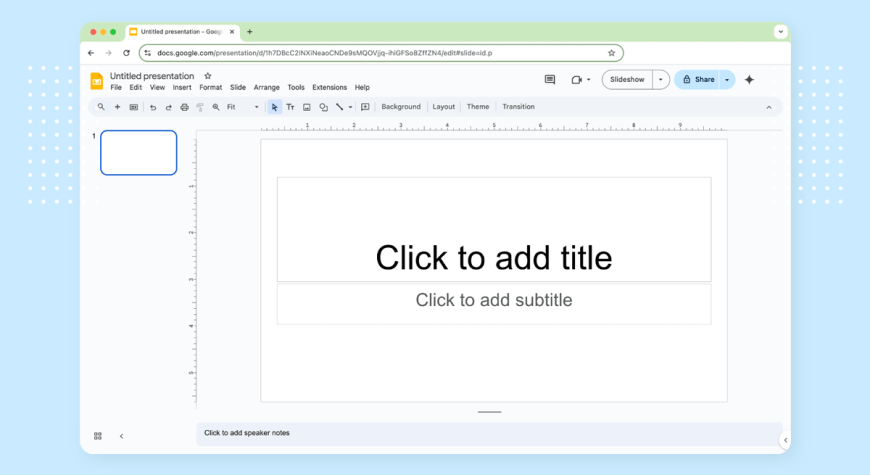The image size is (870, 475).
Task: Open the camera meeting dropdown arrow
Action: (x=589, y=80)
